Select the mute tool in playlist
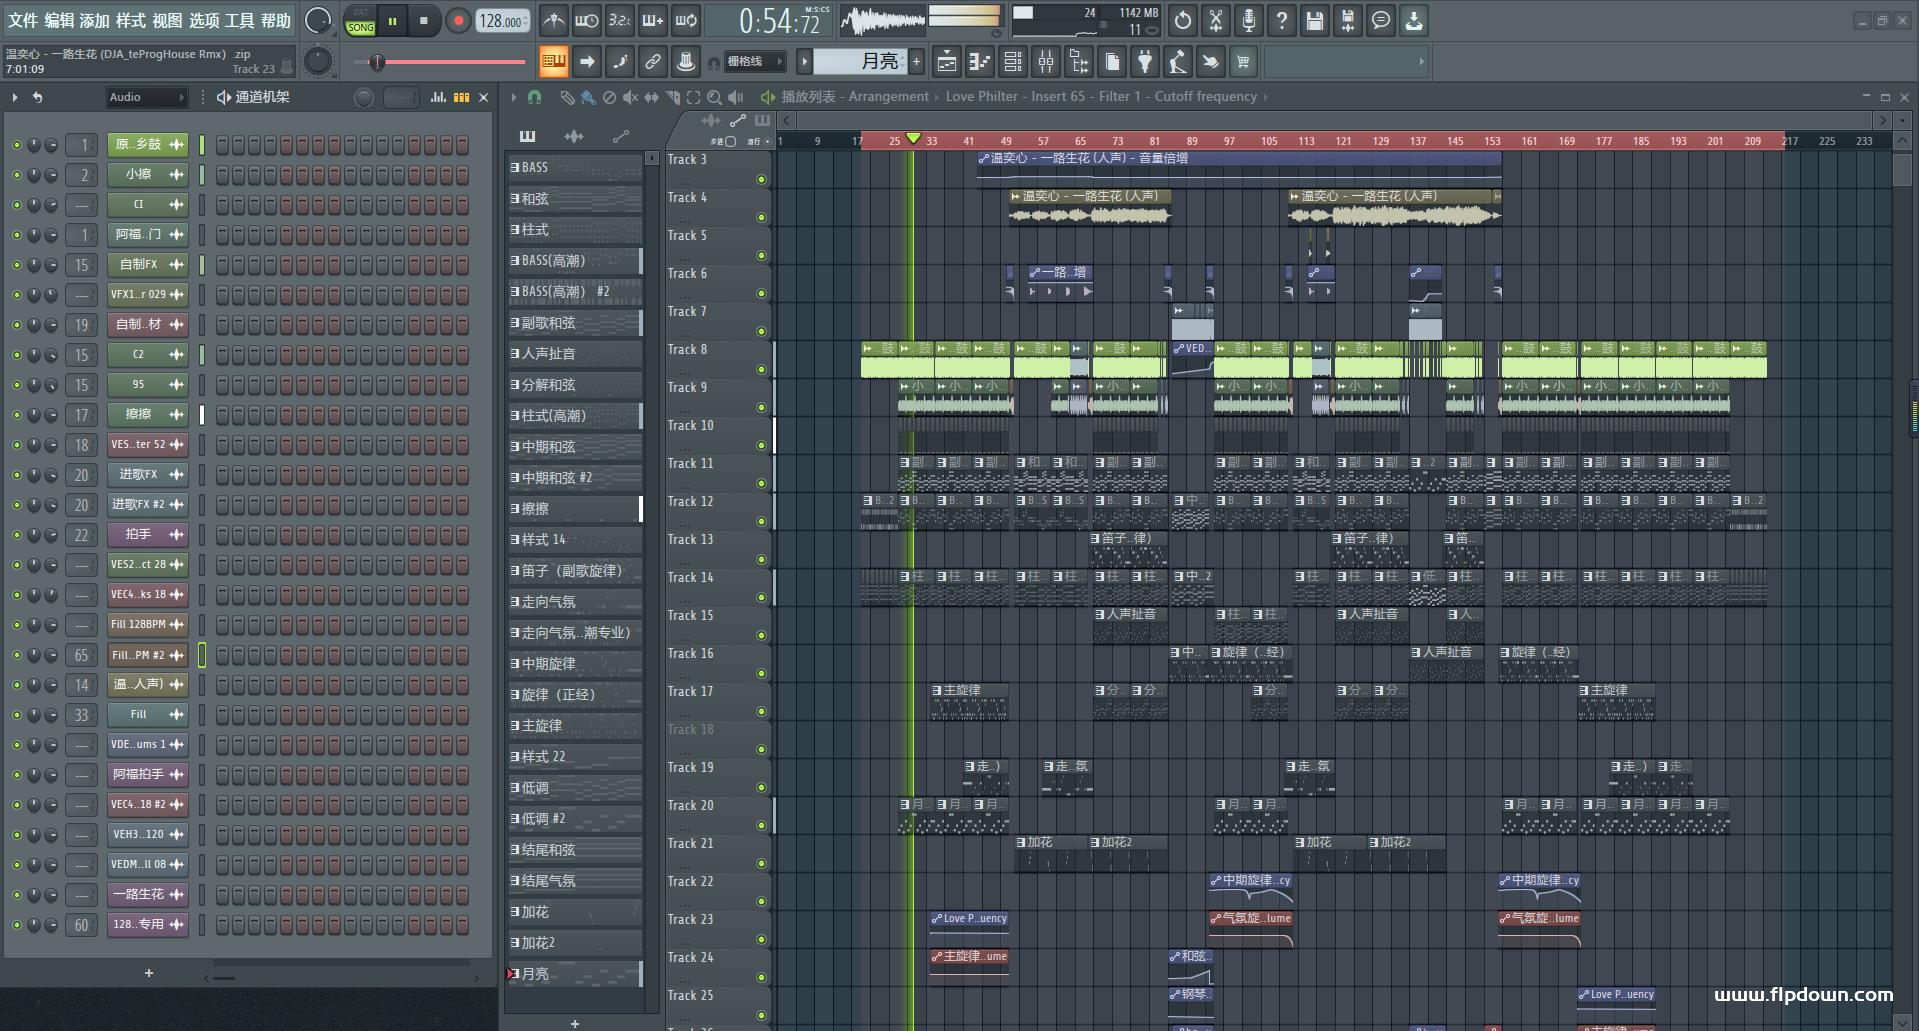Image resolution: width=1919 pixels, height=1031 pixels. coord(630,97)
